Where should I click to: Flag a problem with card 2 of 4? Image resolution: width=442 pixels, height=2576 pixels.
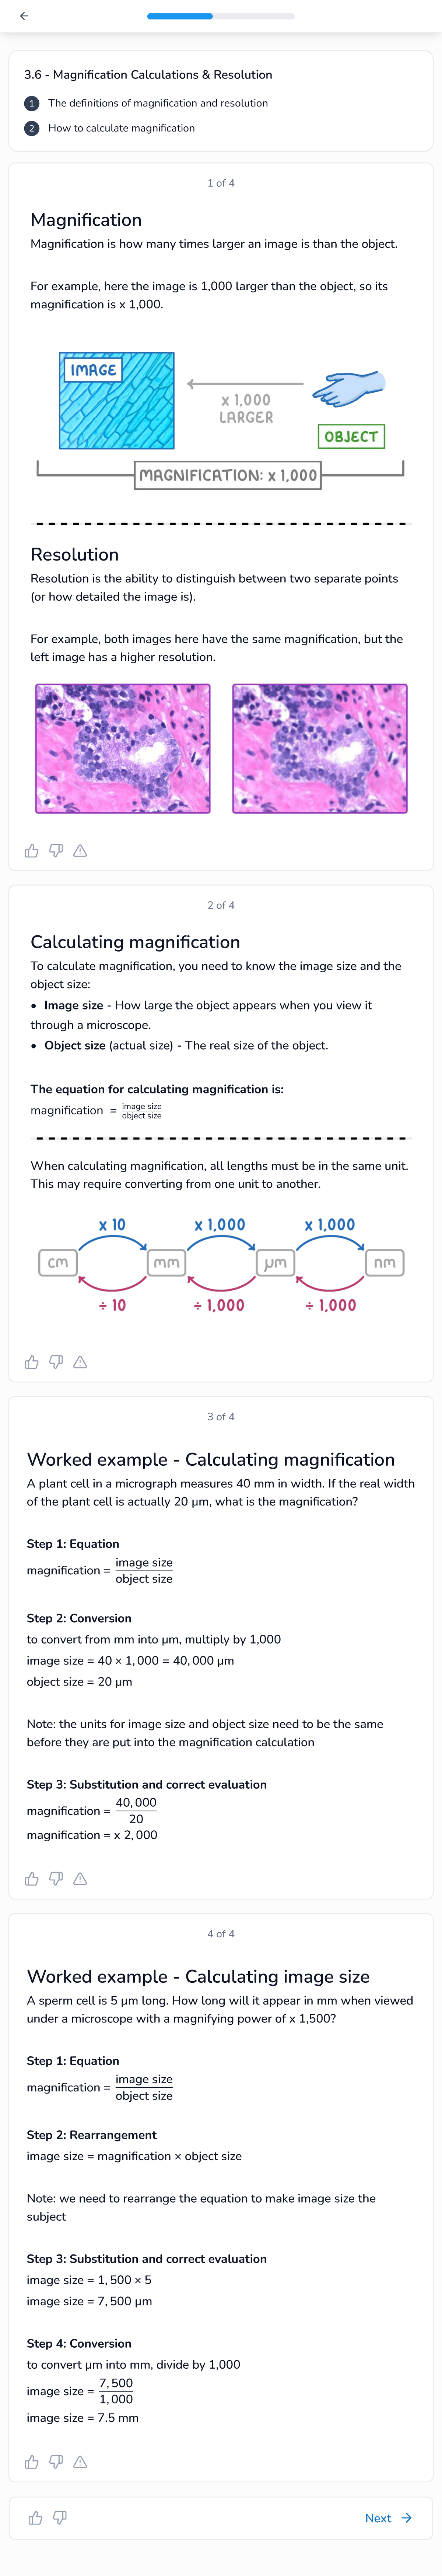(x=80, y=1362)
